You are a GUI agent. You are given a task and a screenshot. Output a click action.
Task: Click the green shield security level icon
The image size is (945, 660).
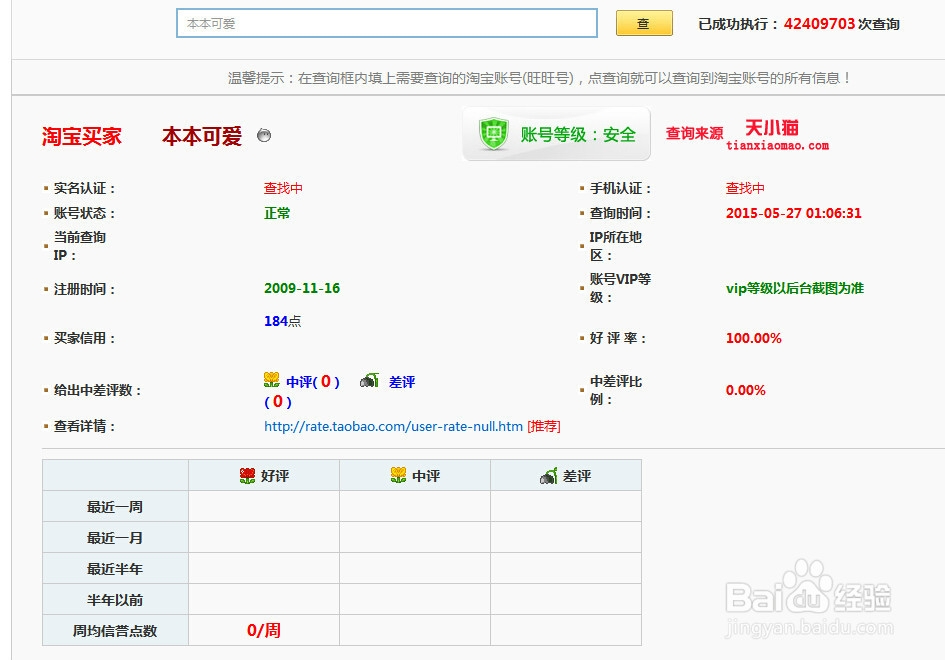[x=494, y=134]
